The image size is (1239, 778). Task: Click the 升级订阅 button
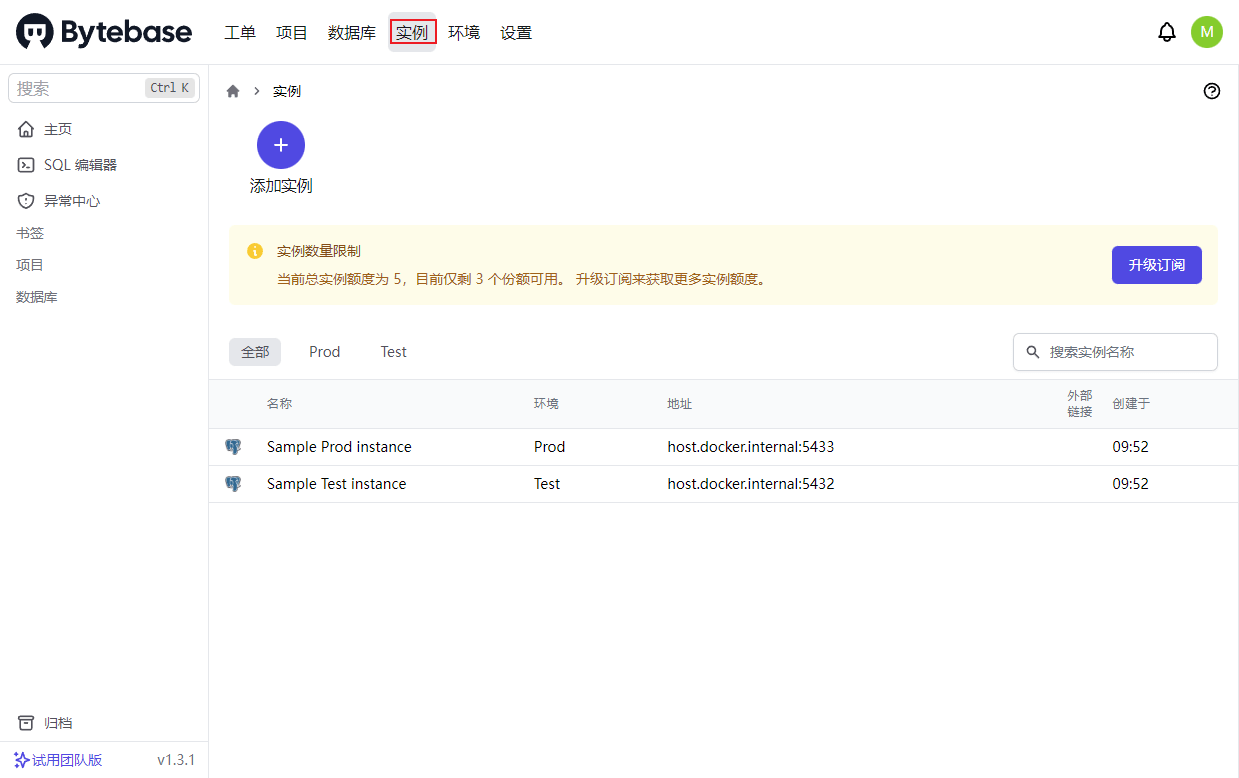(x=1157, y=265)
